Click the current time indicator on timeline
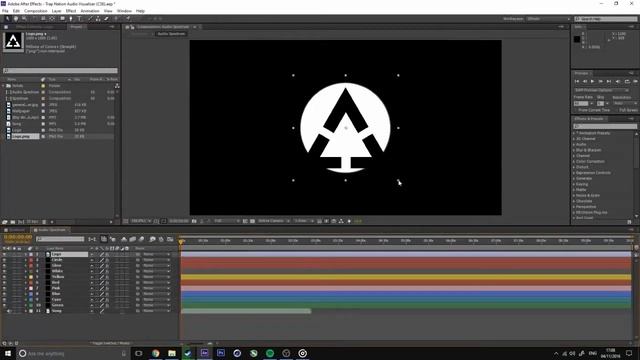The width and height of the screenshot is (640, 360). click(181, 242)
